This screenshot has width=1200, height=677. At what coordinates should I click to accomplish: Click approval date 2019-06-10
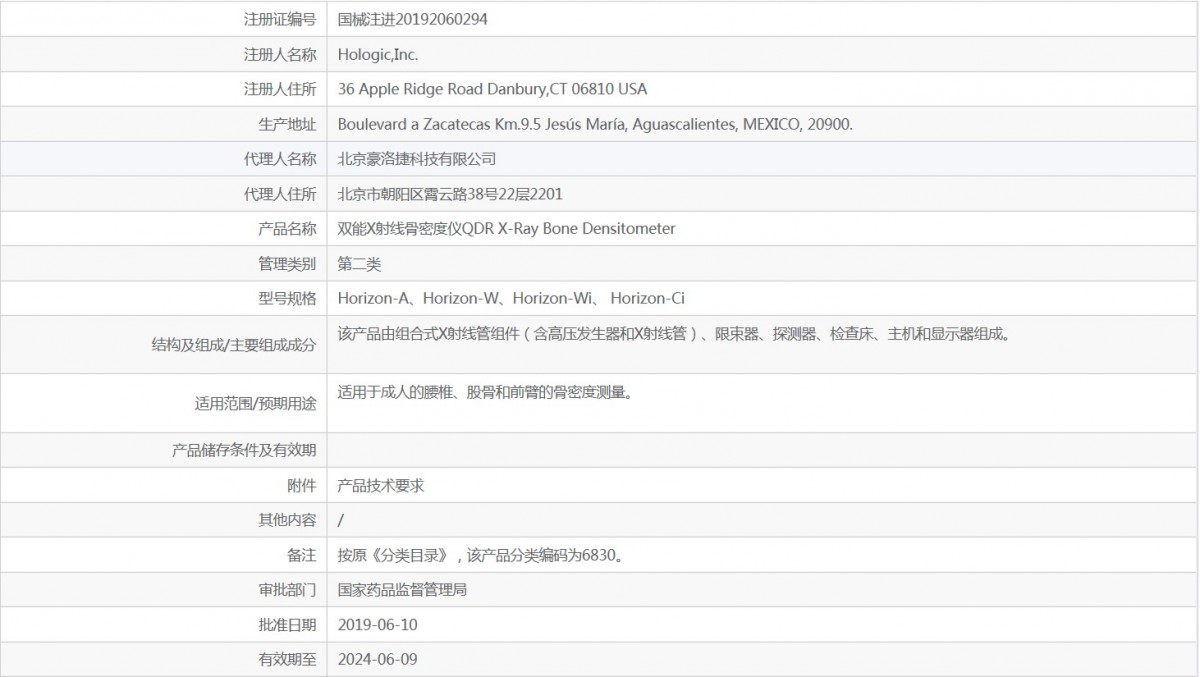point(377,625)
